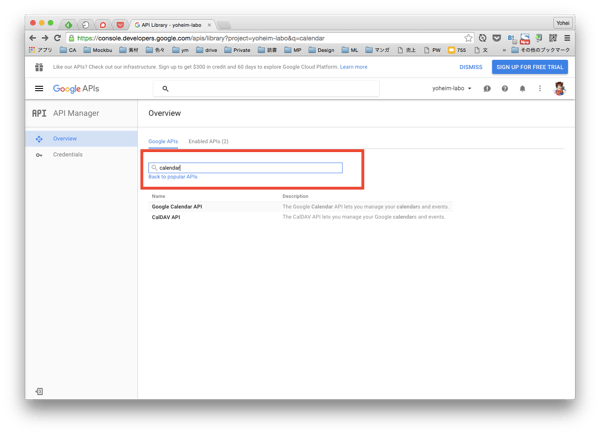Switch to the green diamond pinned tab

(68, 25)
